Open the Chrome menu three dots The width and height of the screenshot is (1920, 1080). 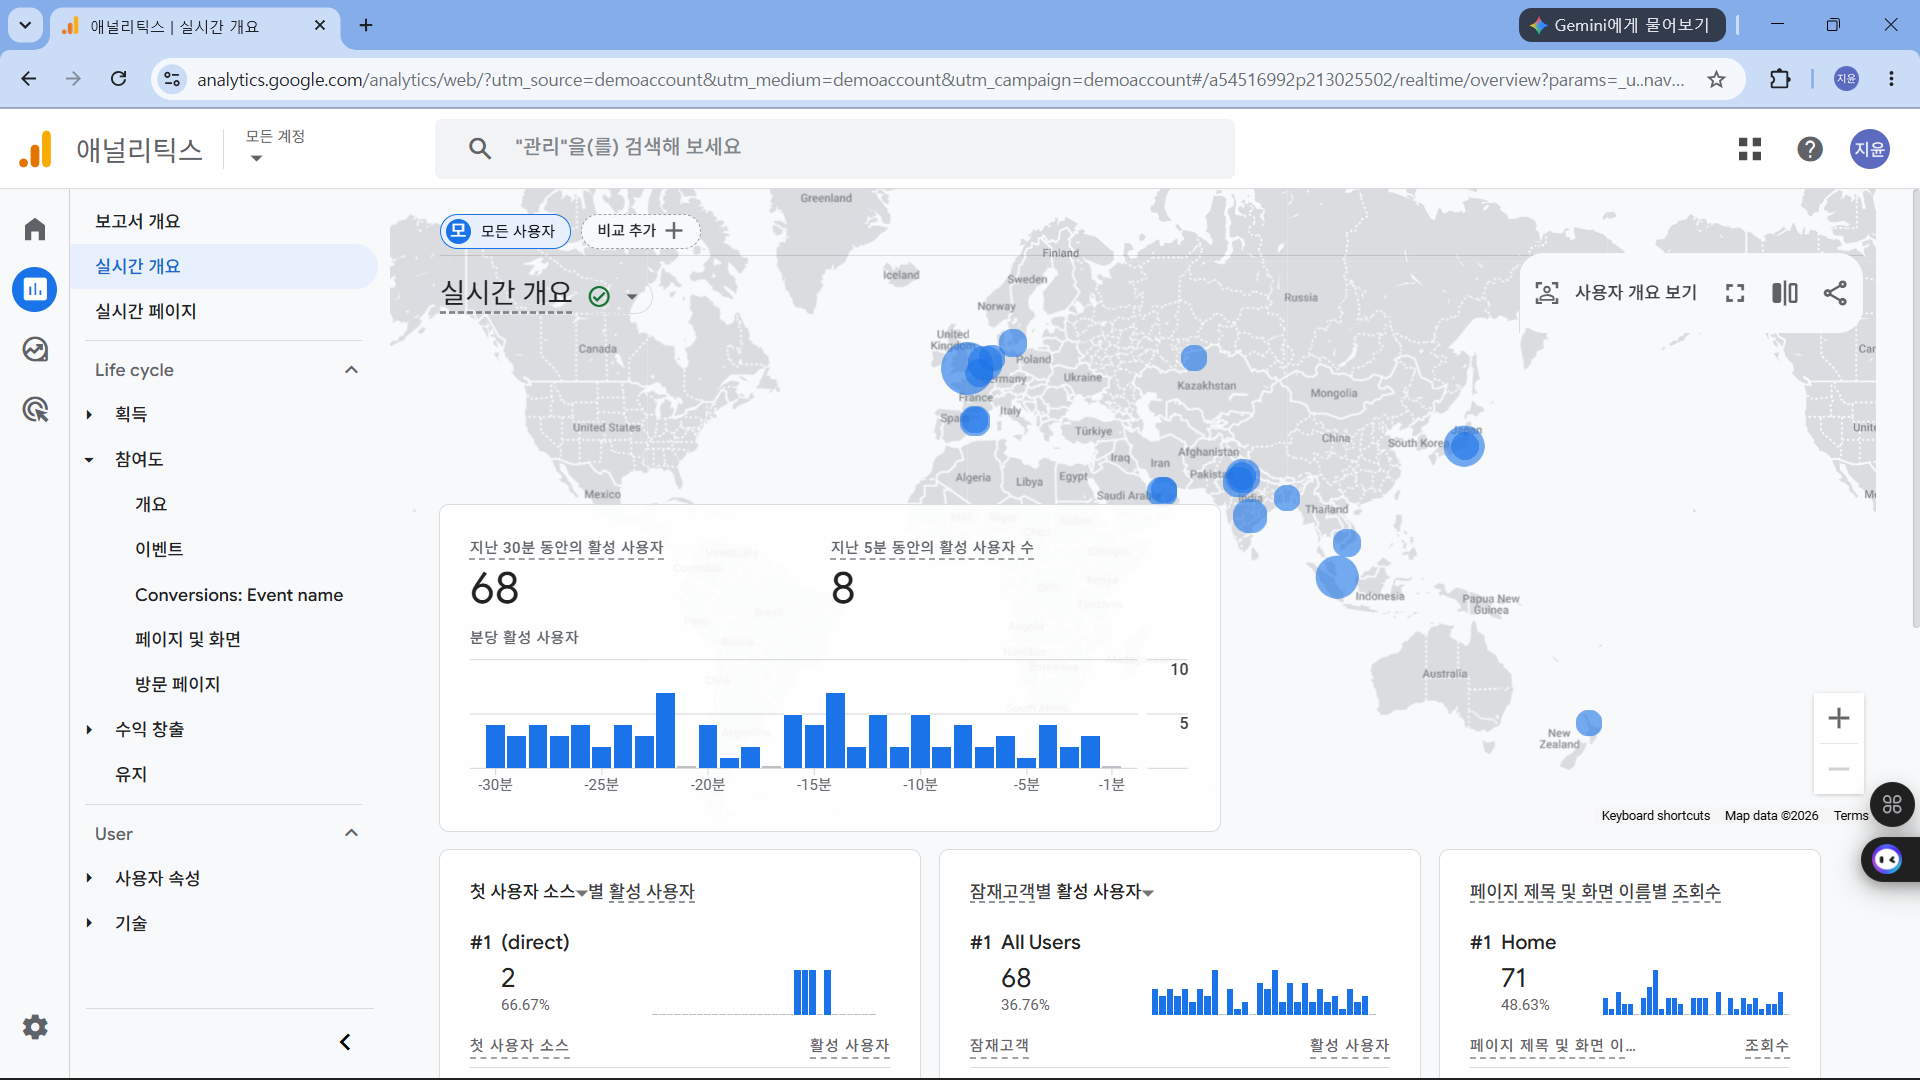click(1891, 79)
